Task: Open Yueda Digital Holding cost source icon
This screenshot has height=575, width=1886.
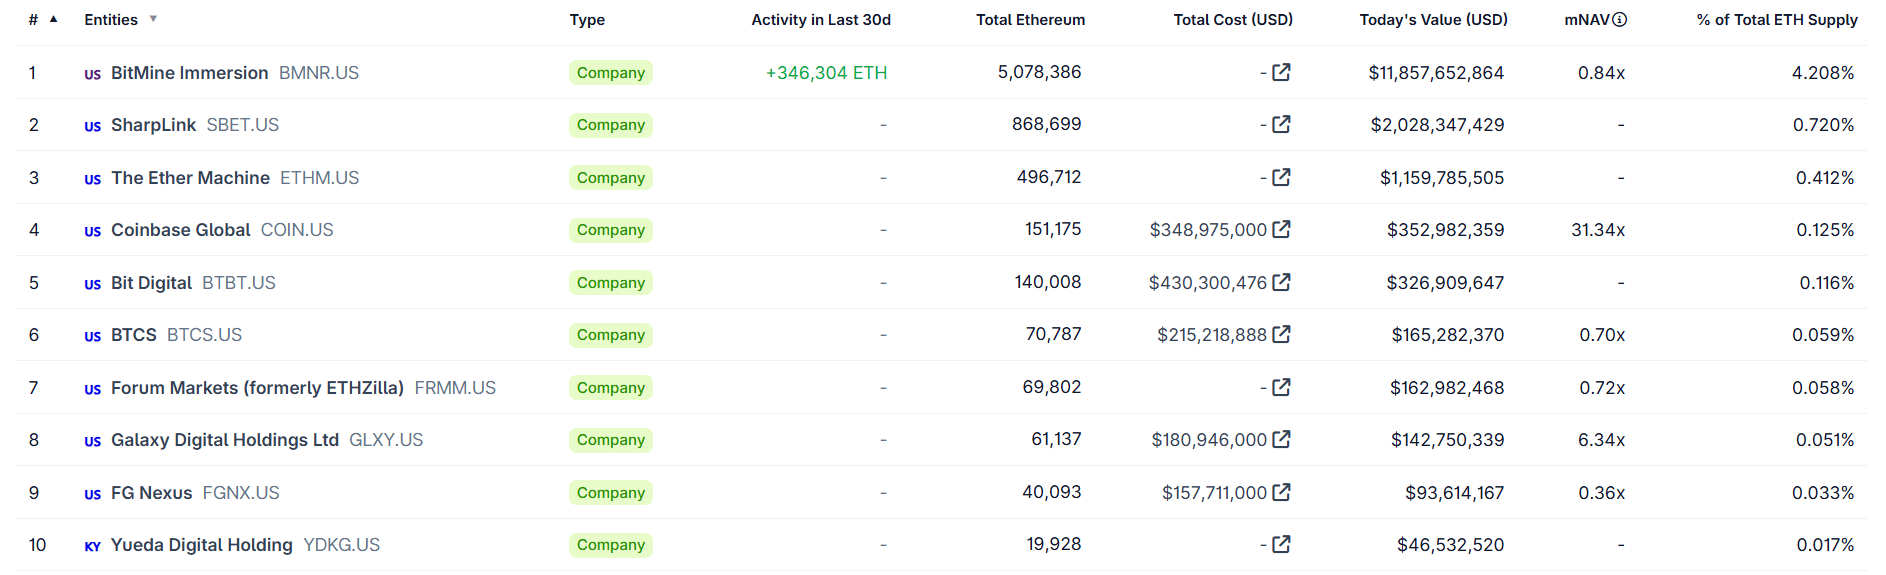Action: 1281,544
